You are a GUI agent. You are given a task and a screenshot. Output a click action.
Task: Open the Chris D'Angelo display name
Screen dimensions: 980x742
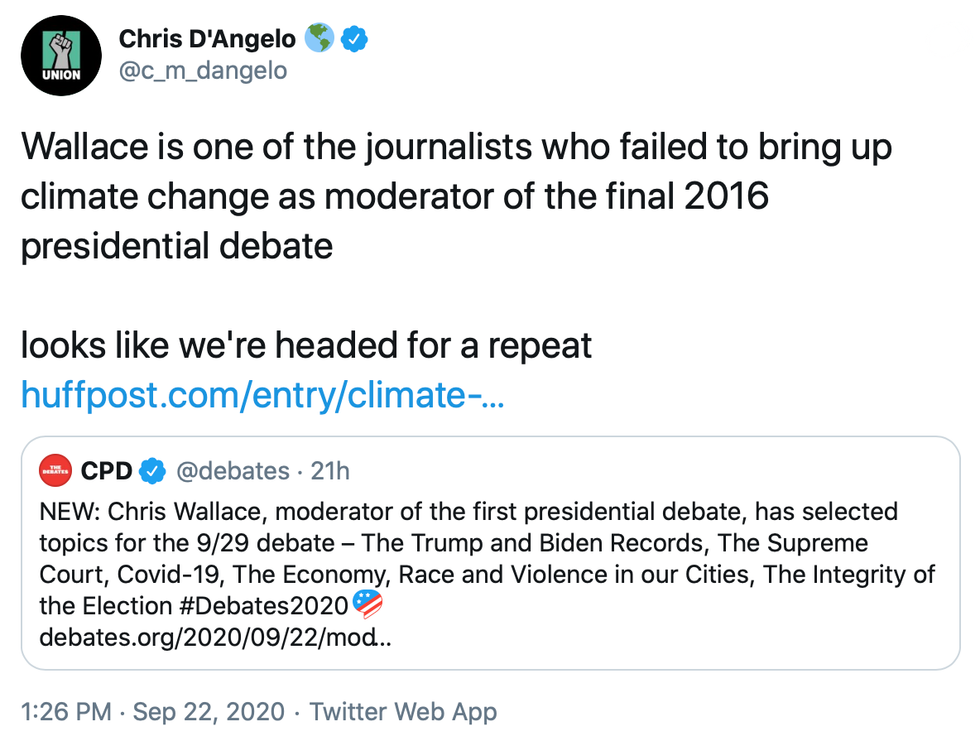[207, 39]
